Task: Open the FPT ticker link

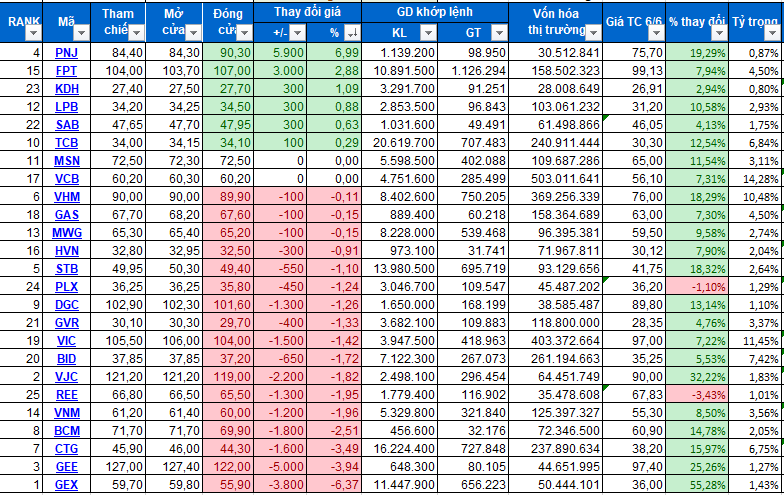Action: tap(66, 70)
